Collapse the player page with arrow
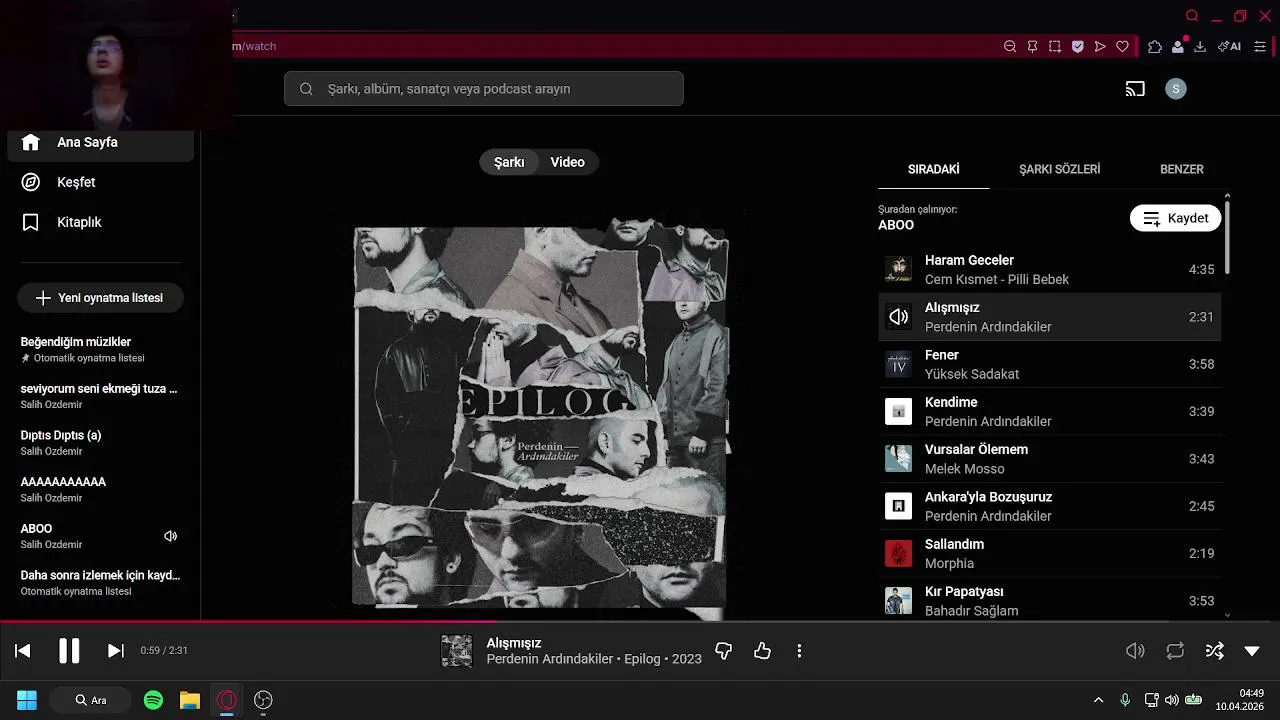1280x720 pixels. 1252,651
